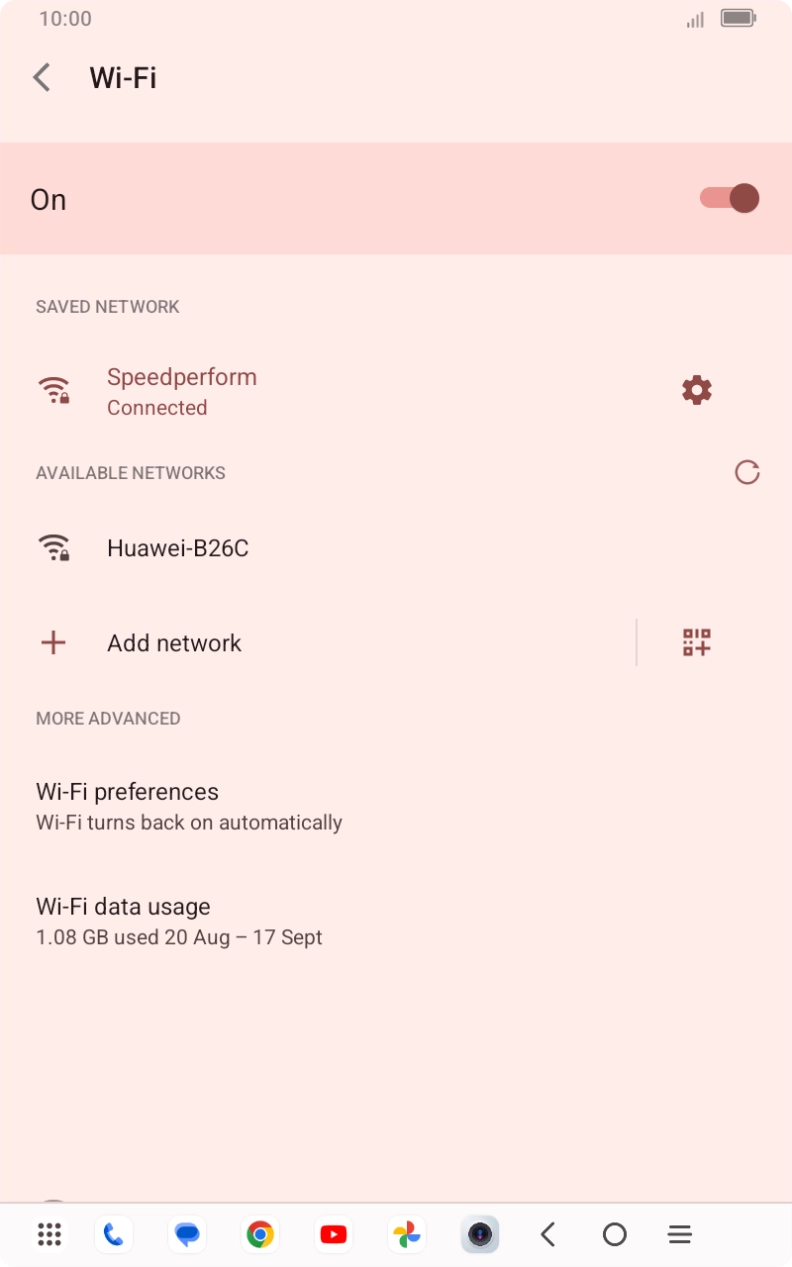Click the Speedperform Wi-Fi signal icon
Viewport: 792px width, 1267px height.
coord(54,390)
